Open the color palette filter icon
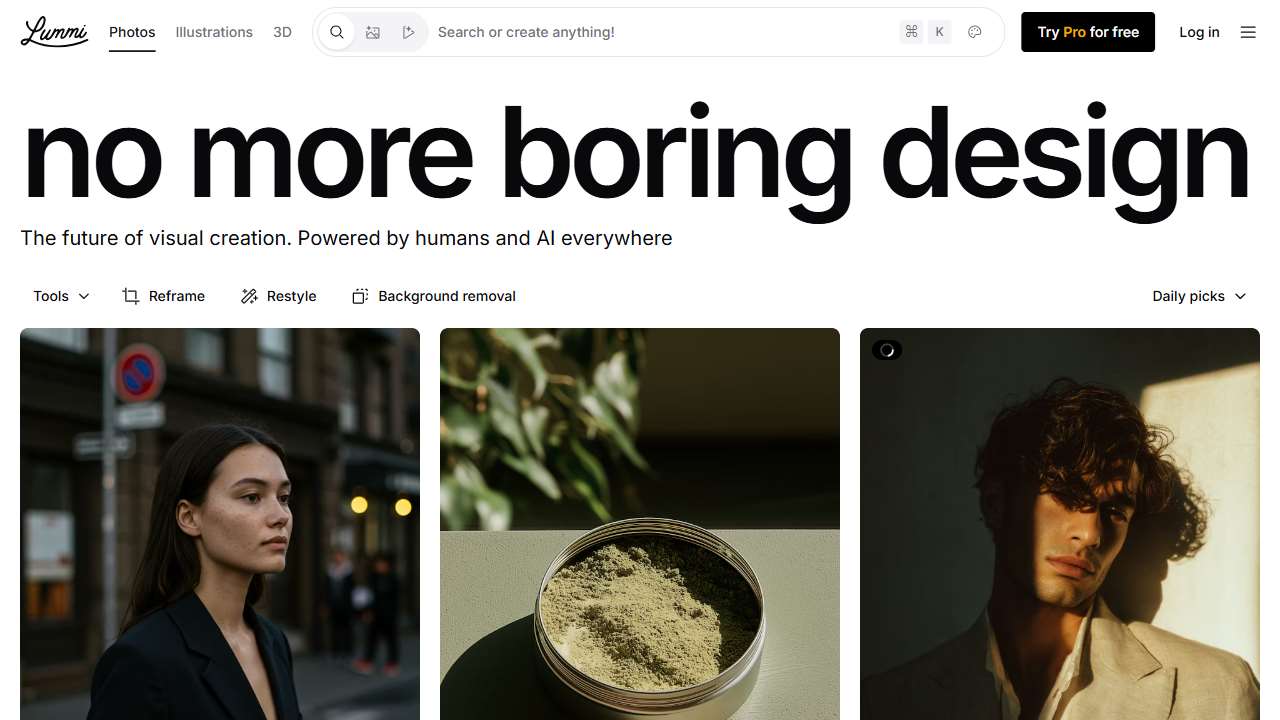This screenshot has height=720, width=1280. (975, 32)
